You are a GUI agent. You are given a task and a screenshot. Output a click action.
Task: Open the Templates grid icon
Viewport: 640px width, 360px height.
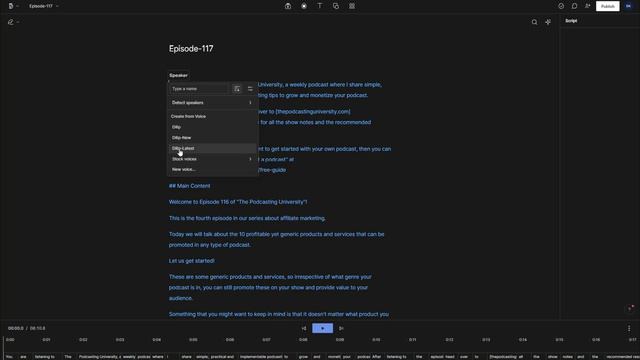(351, 6)
